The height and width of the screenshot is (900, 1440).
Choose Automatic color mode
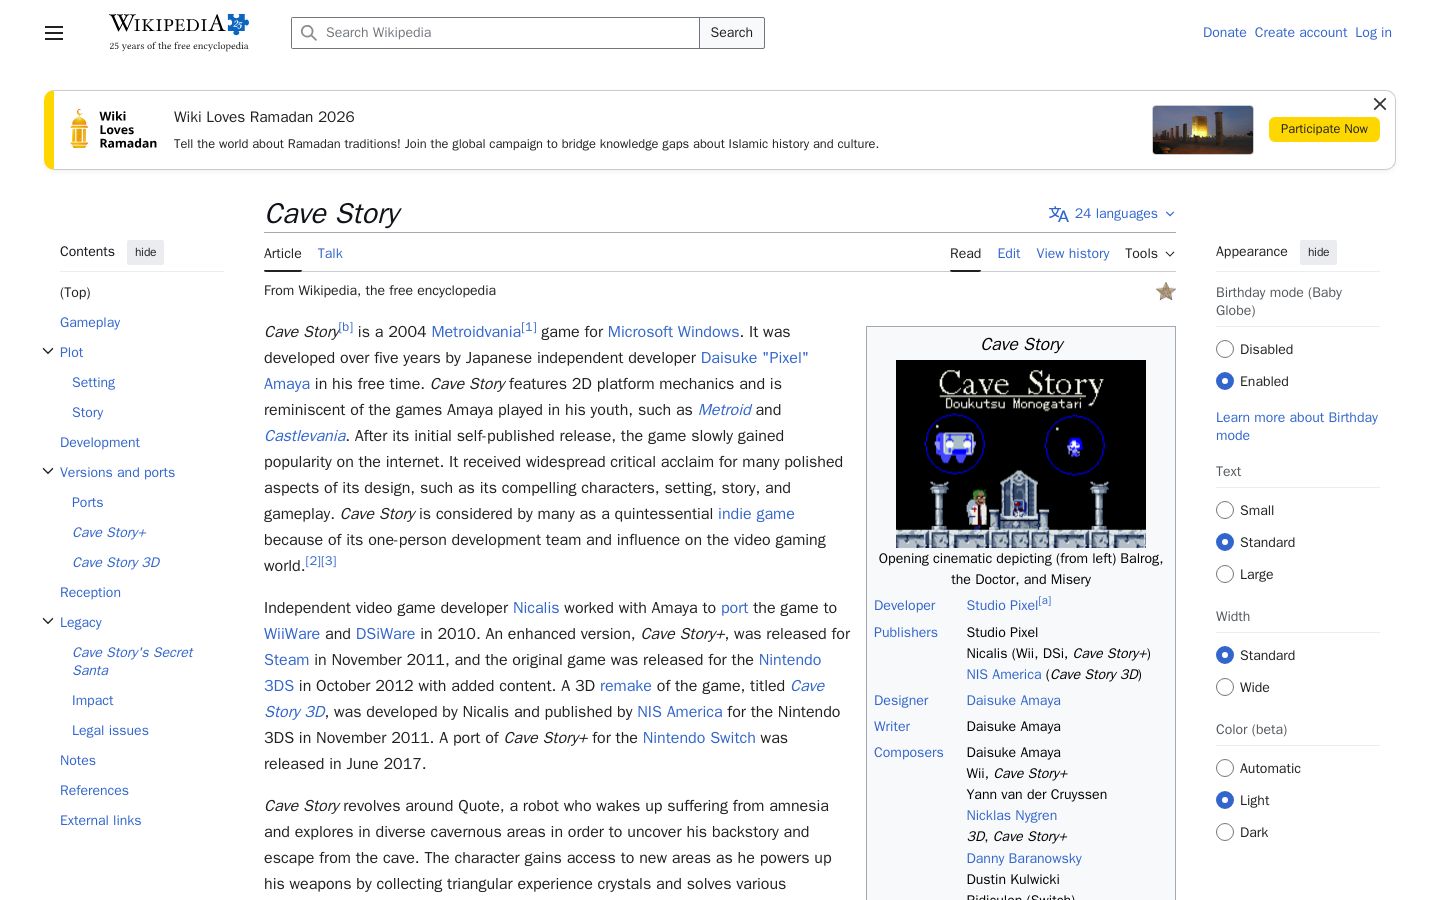click(1225, 768)
